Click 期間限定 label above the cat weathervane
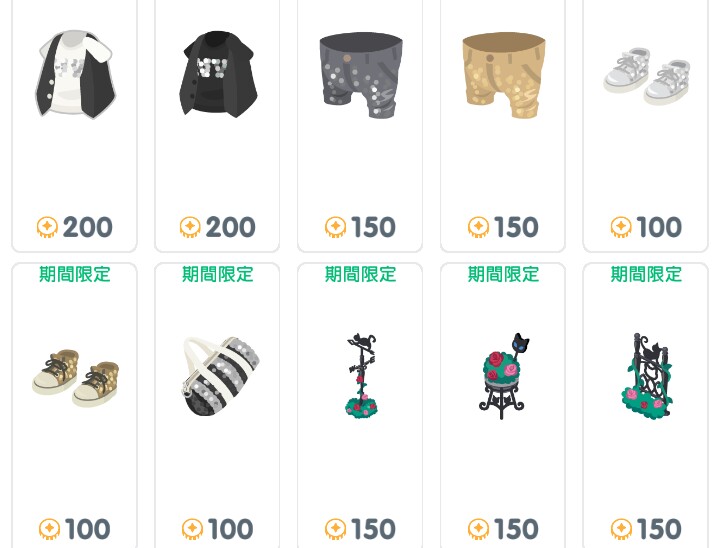 coord(360,274)
